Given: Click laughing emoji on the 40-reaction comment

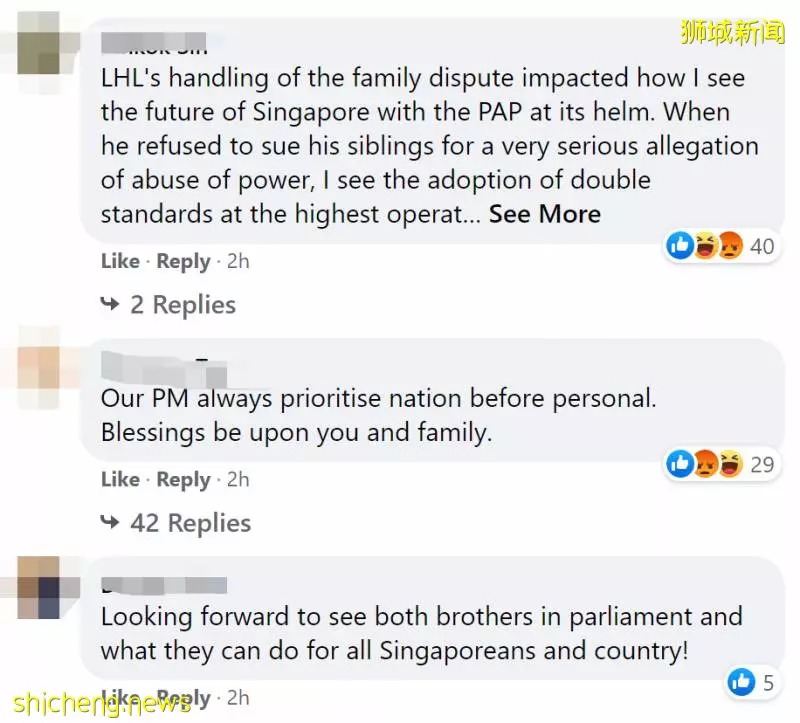Looking at the screenshot, I should pyautogui.click(x=706, y=246).
